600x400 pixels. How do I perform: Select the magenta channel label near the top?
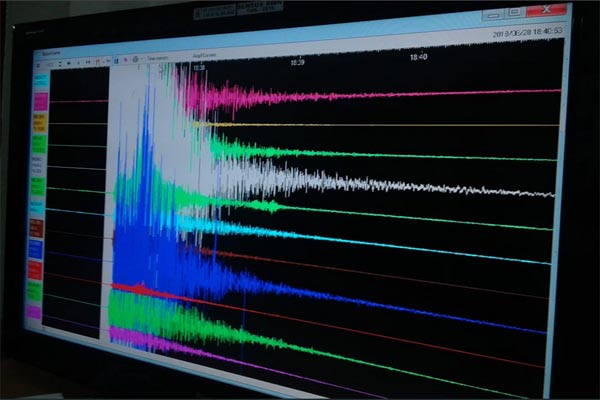[39, 101]
